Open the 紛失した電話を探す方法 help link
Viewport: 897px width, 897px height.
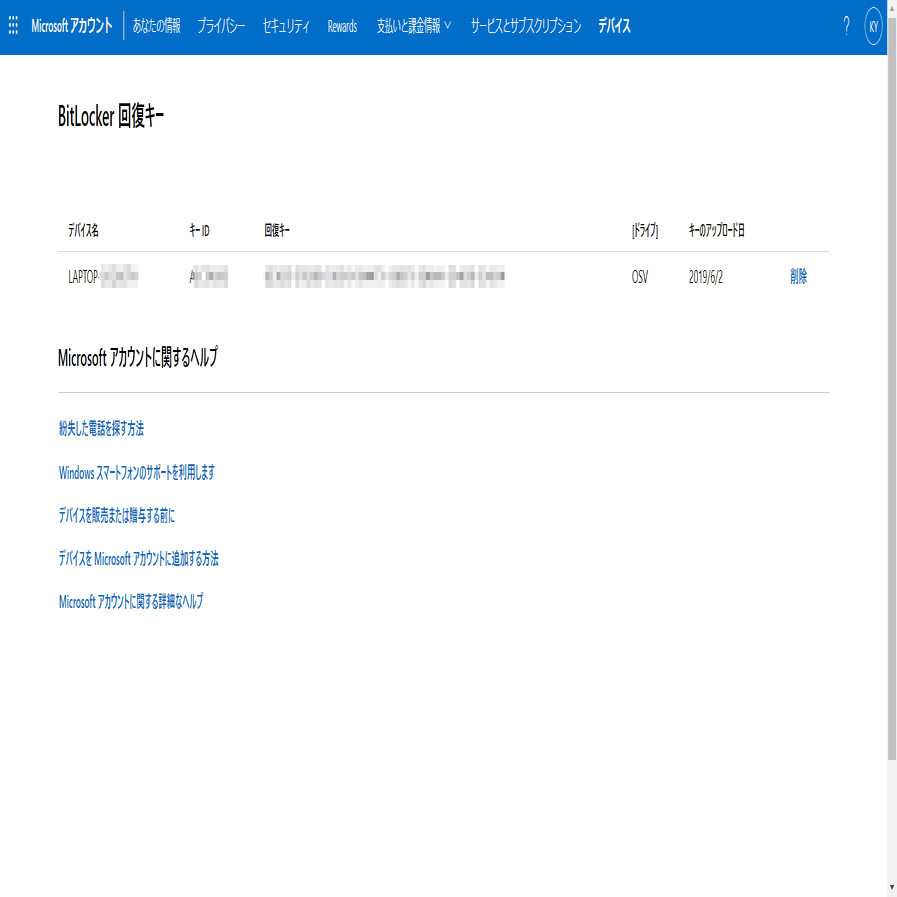tap(102, 427)
